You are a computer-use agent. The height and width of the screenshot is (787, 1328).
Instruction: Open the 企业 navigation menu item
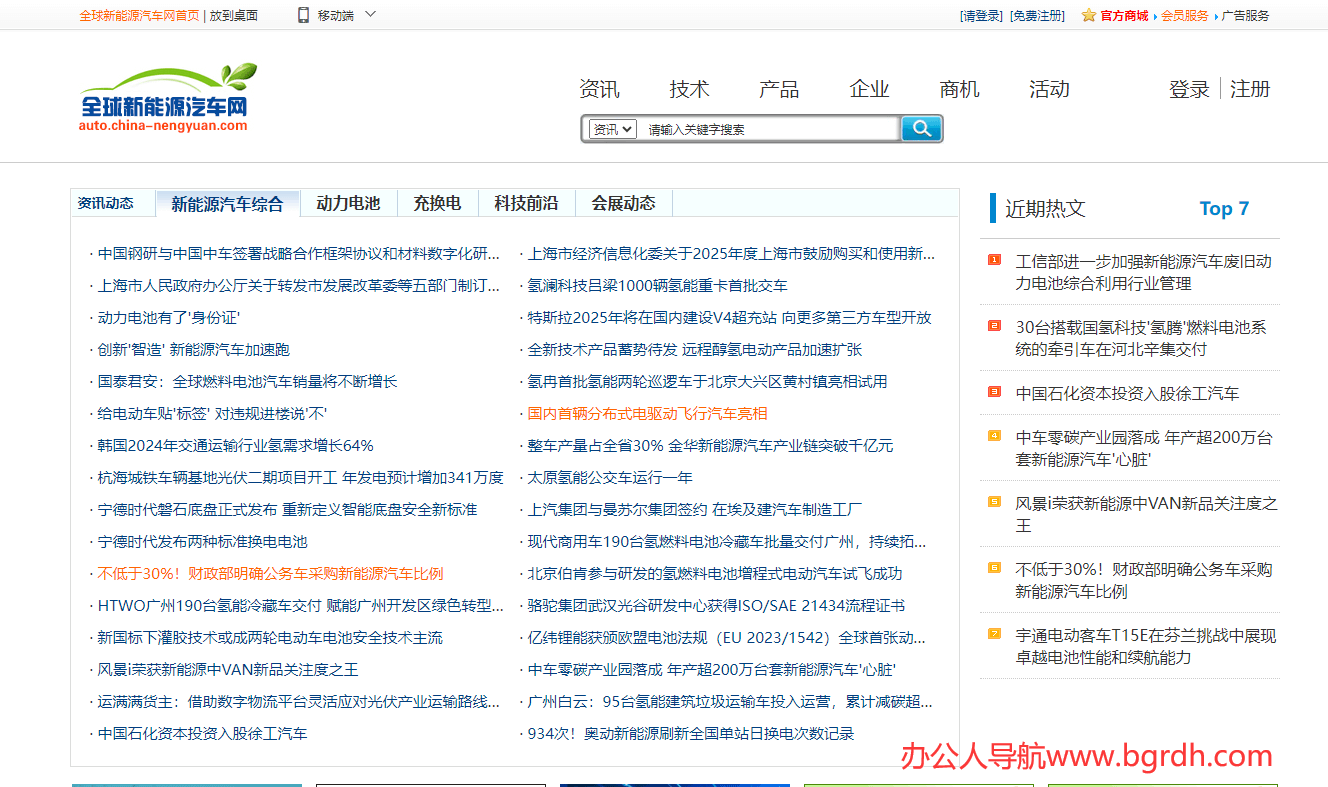[x=869, y=89]
